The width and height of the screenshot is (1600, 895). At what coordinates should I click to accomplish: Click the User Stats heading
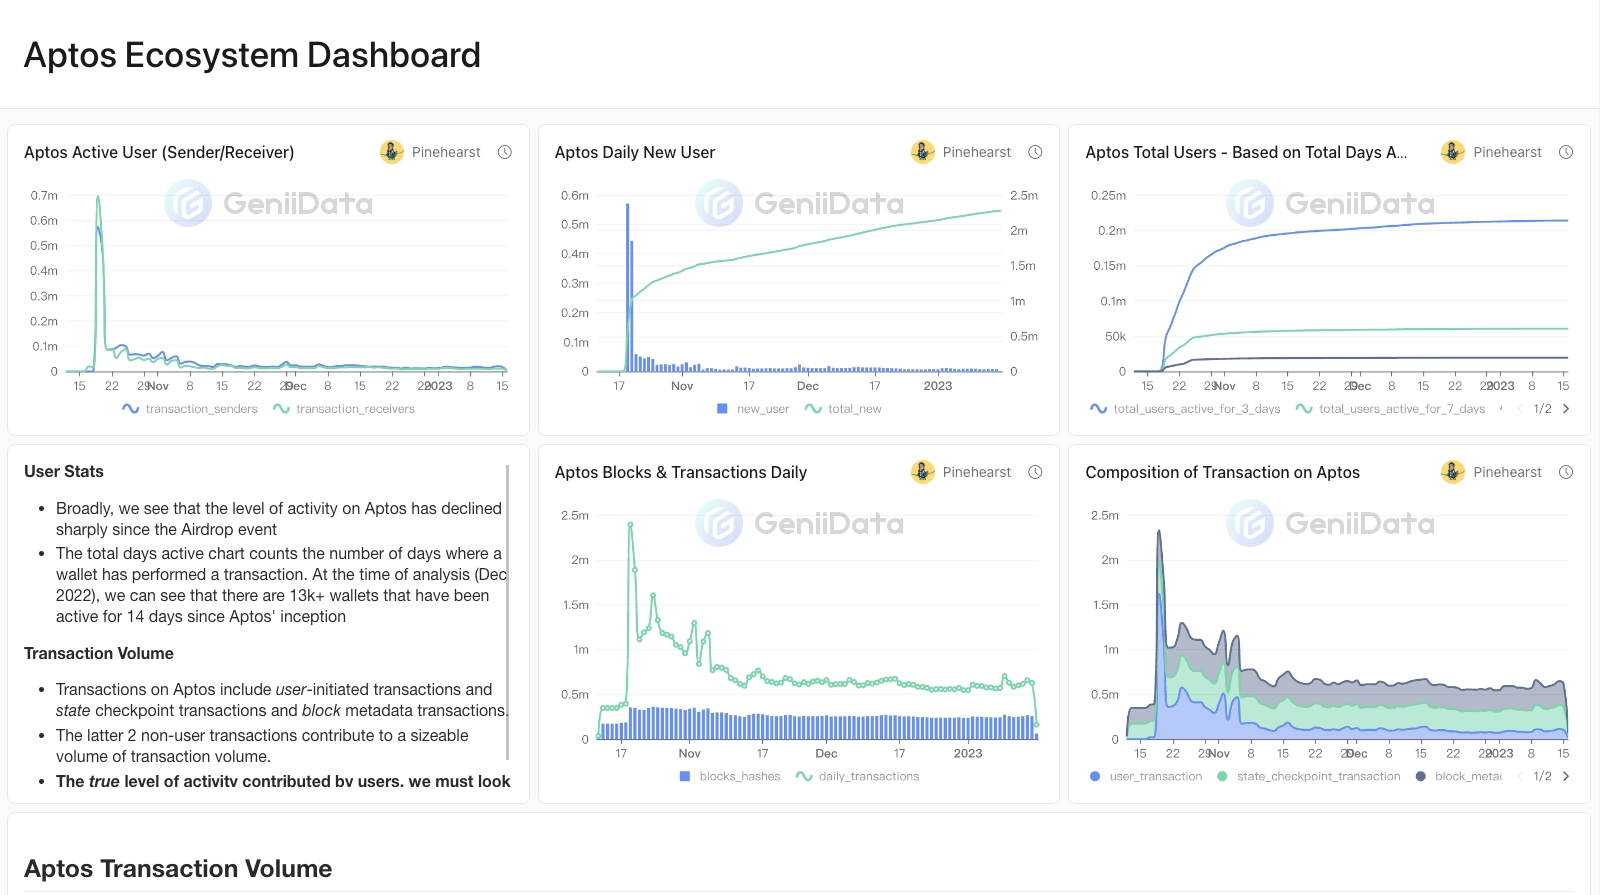click(x=64, y=471)
